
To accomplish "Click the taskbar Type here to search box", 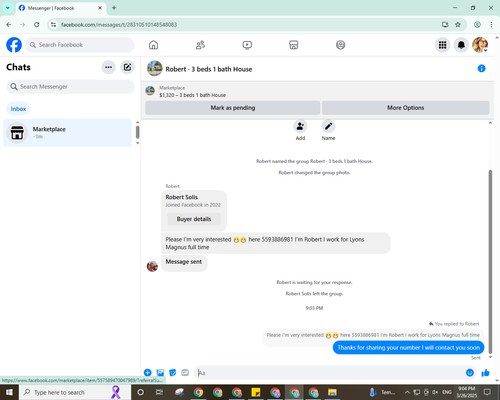I will tap(75, 392).
